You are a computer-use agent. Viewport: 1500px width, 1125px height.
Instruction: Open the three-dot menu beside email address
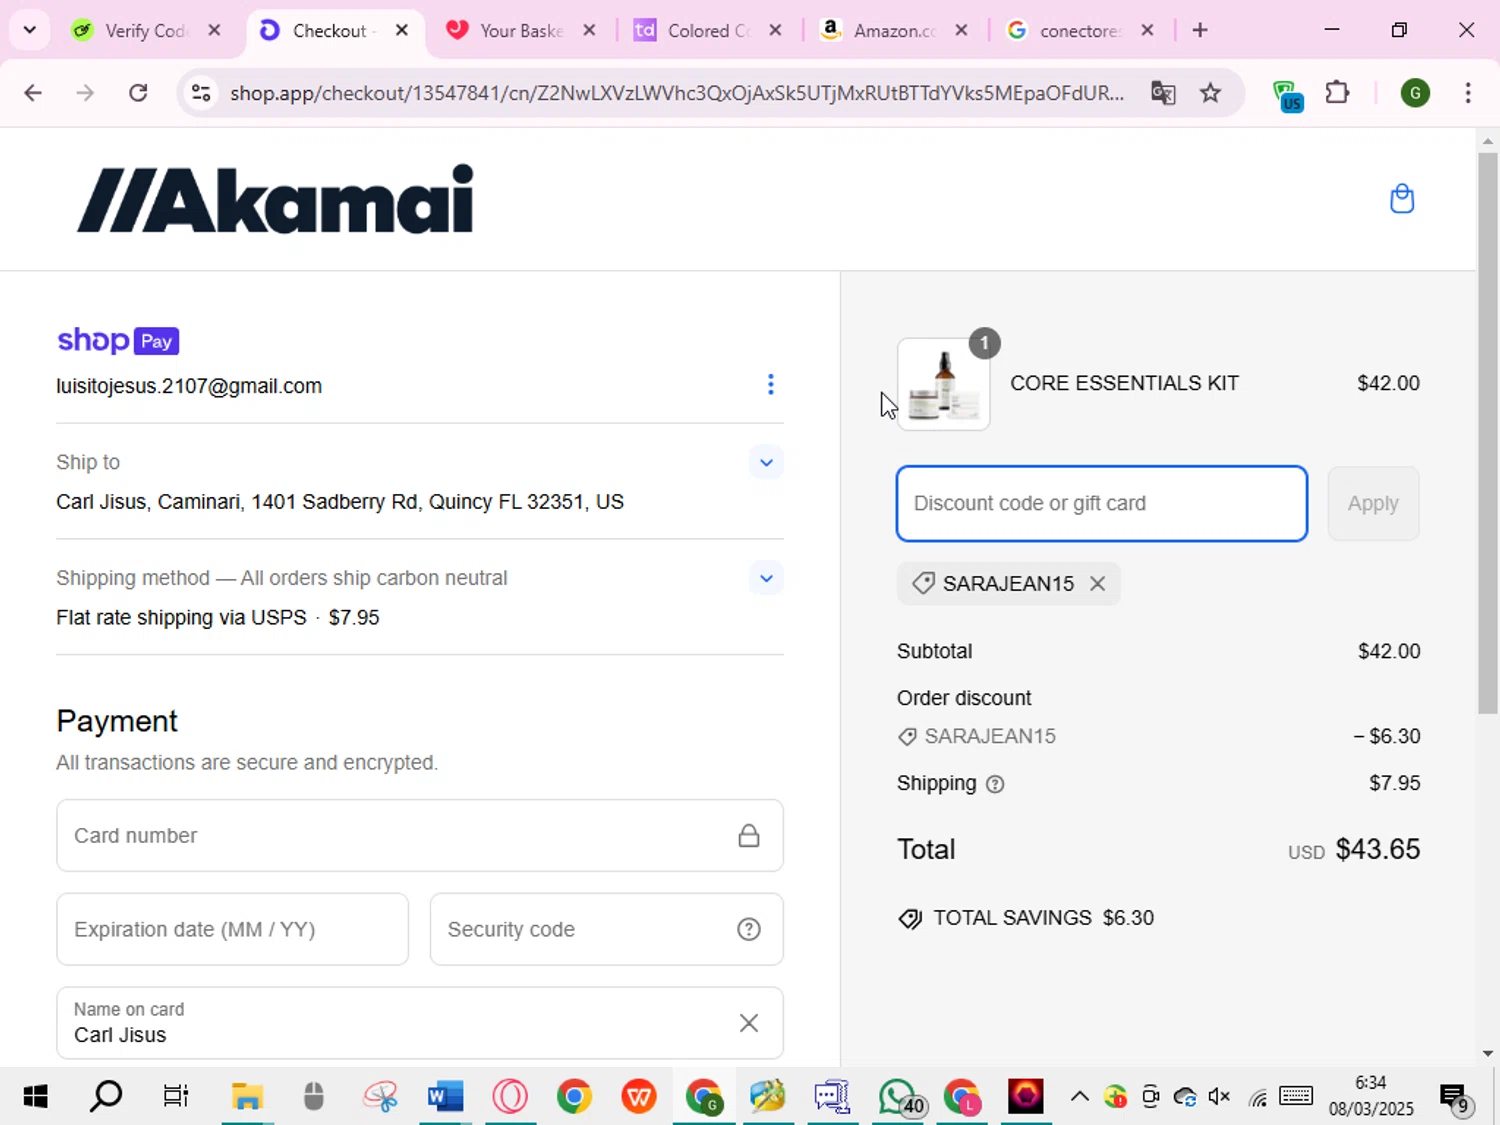[x=770, y=385]
